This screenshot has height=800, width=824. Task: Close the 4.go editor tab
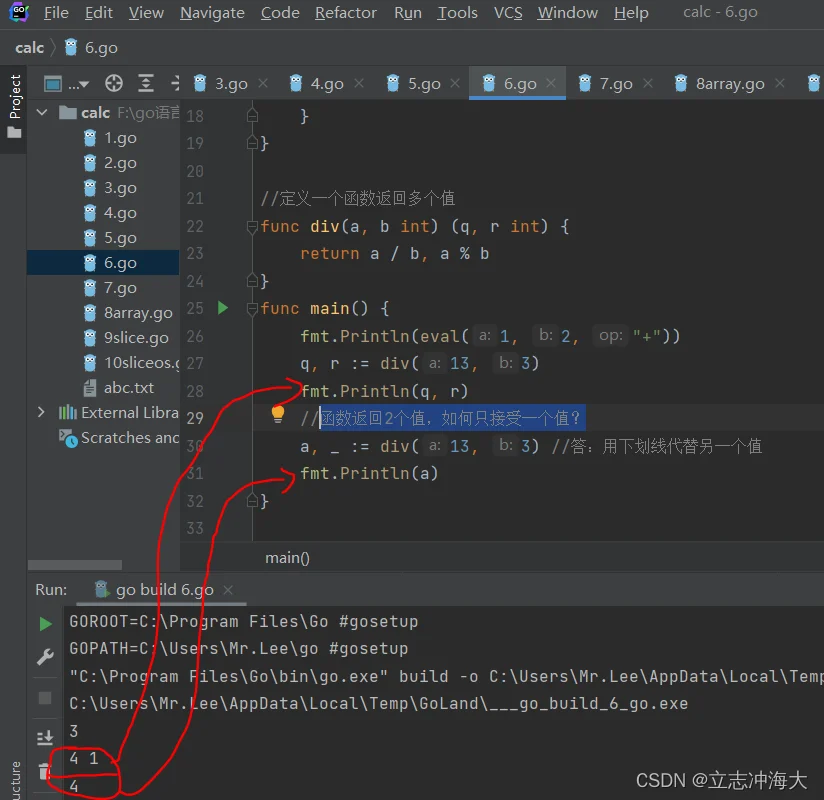tap(359, 83)
